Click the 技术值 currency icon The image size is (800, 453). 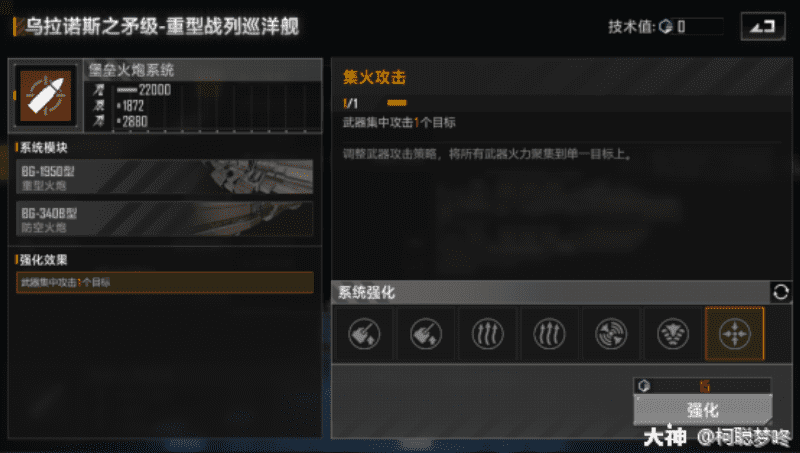point(665,26)
